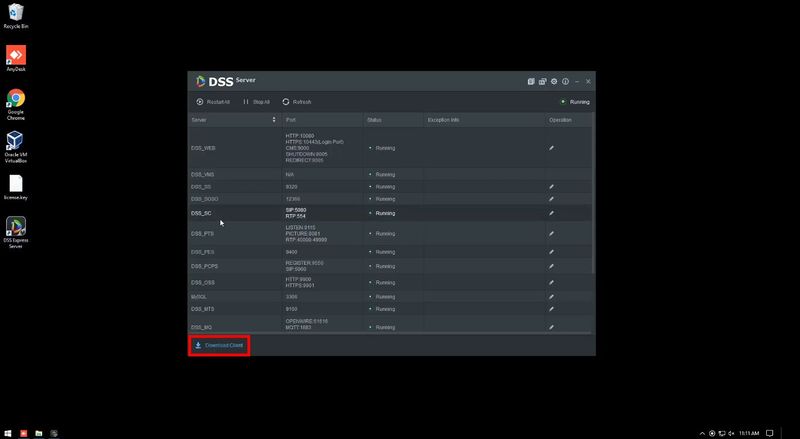Screen dimensions: 800x439
Task: Click the Running status of DSS_WEB
Action: tap(382, 148)
